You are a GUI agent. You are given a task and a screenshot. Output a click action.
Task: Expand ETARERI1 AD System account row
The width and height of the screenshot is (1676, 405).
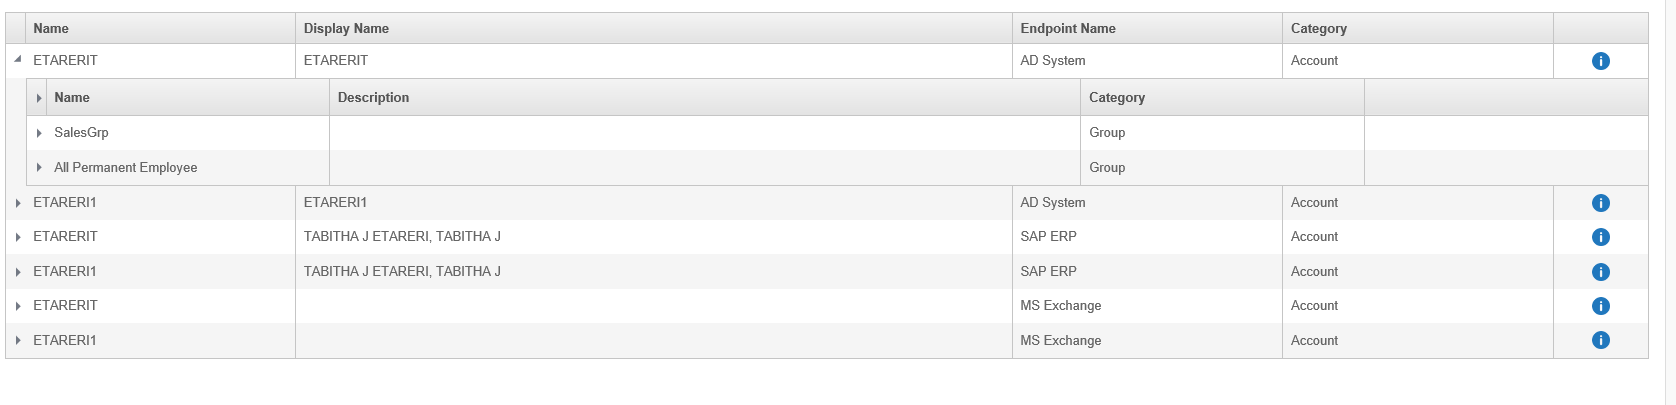pyautogui.click(x=18, y=203)
